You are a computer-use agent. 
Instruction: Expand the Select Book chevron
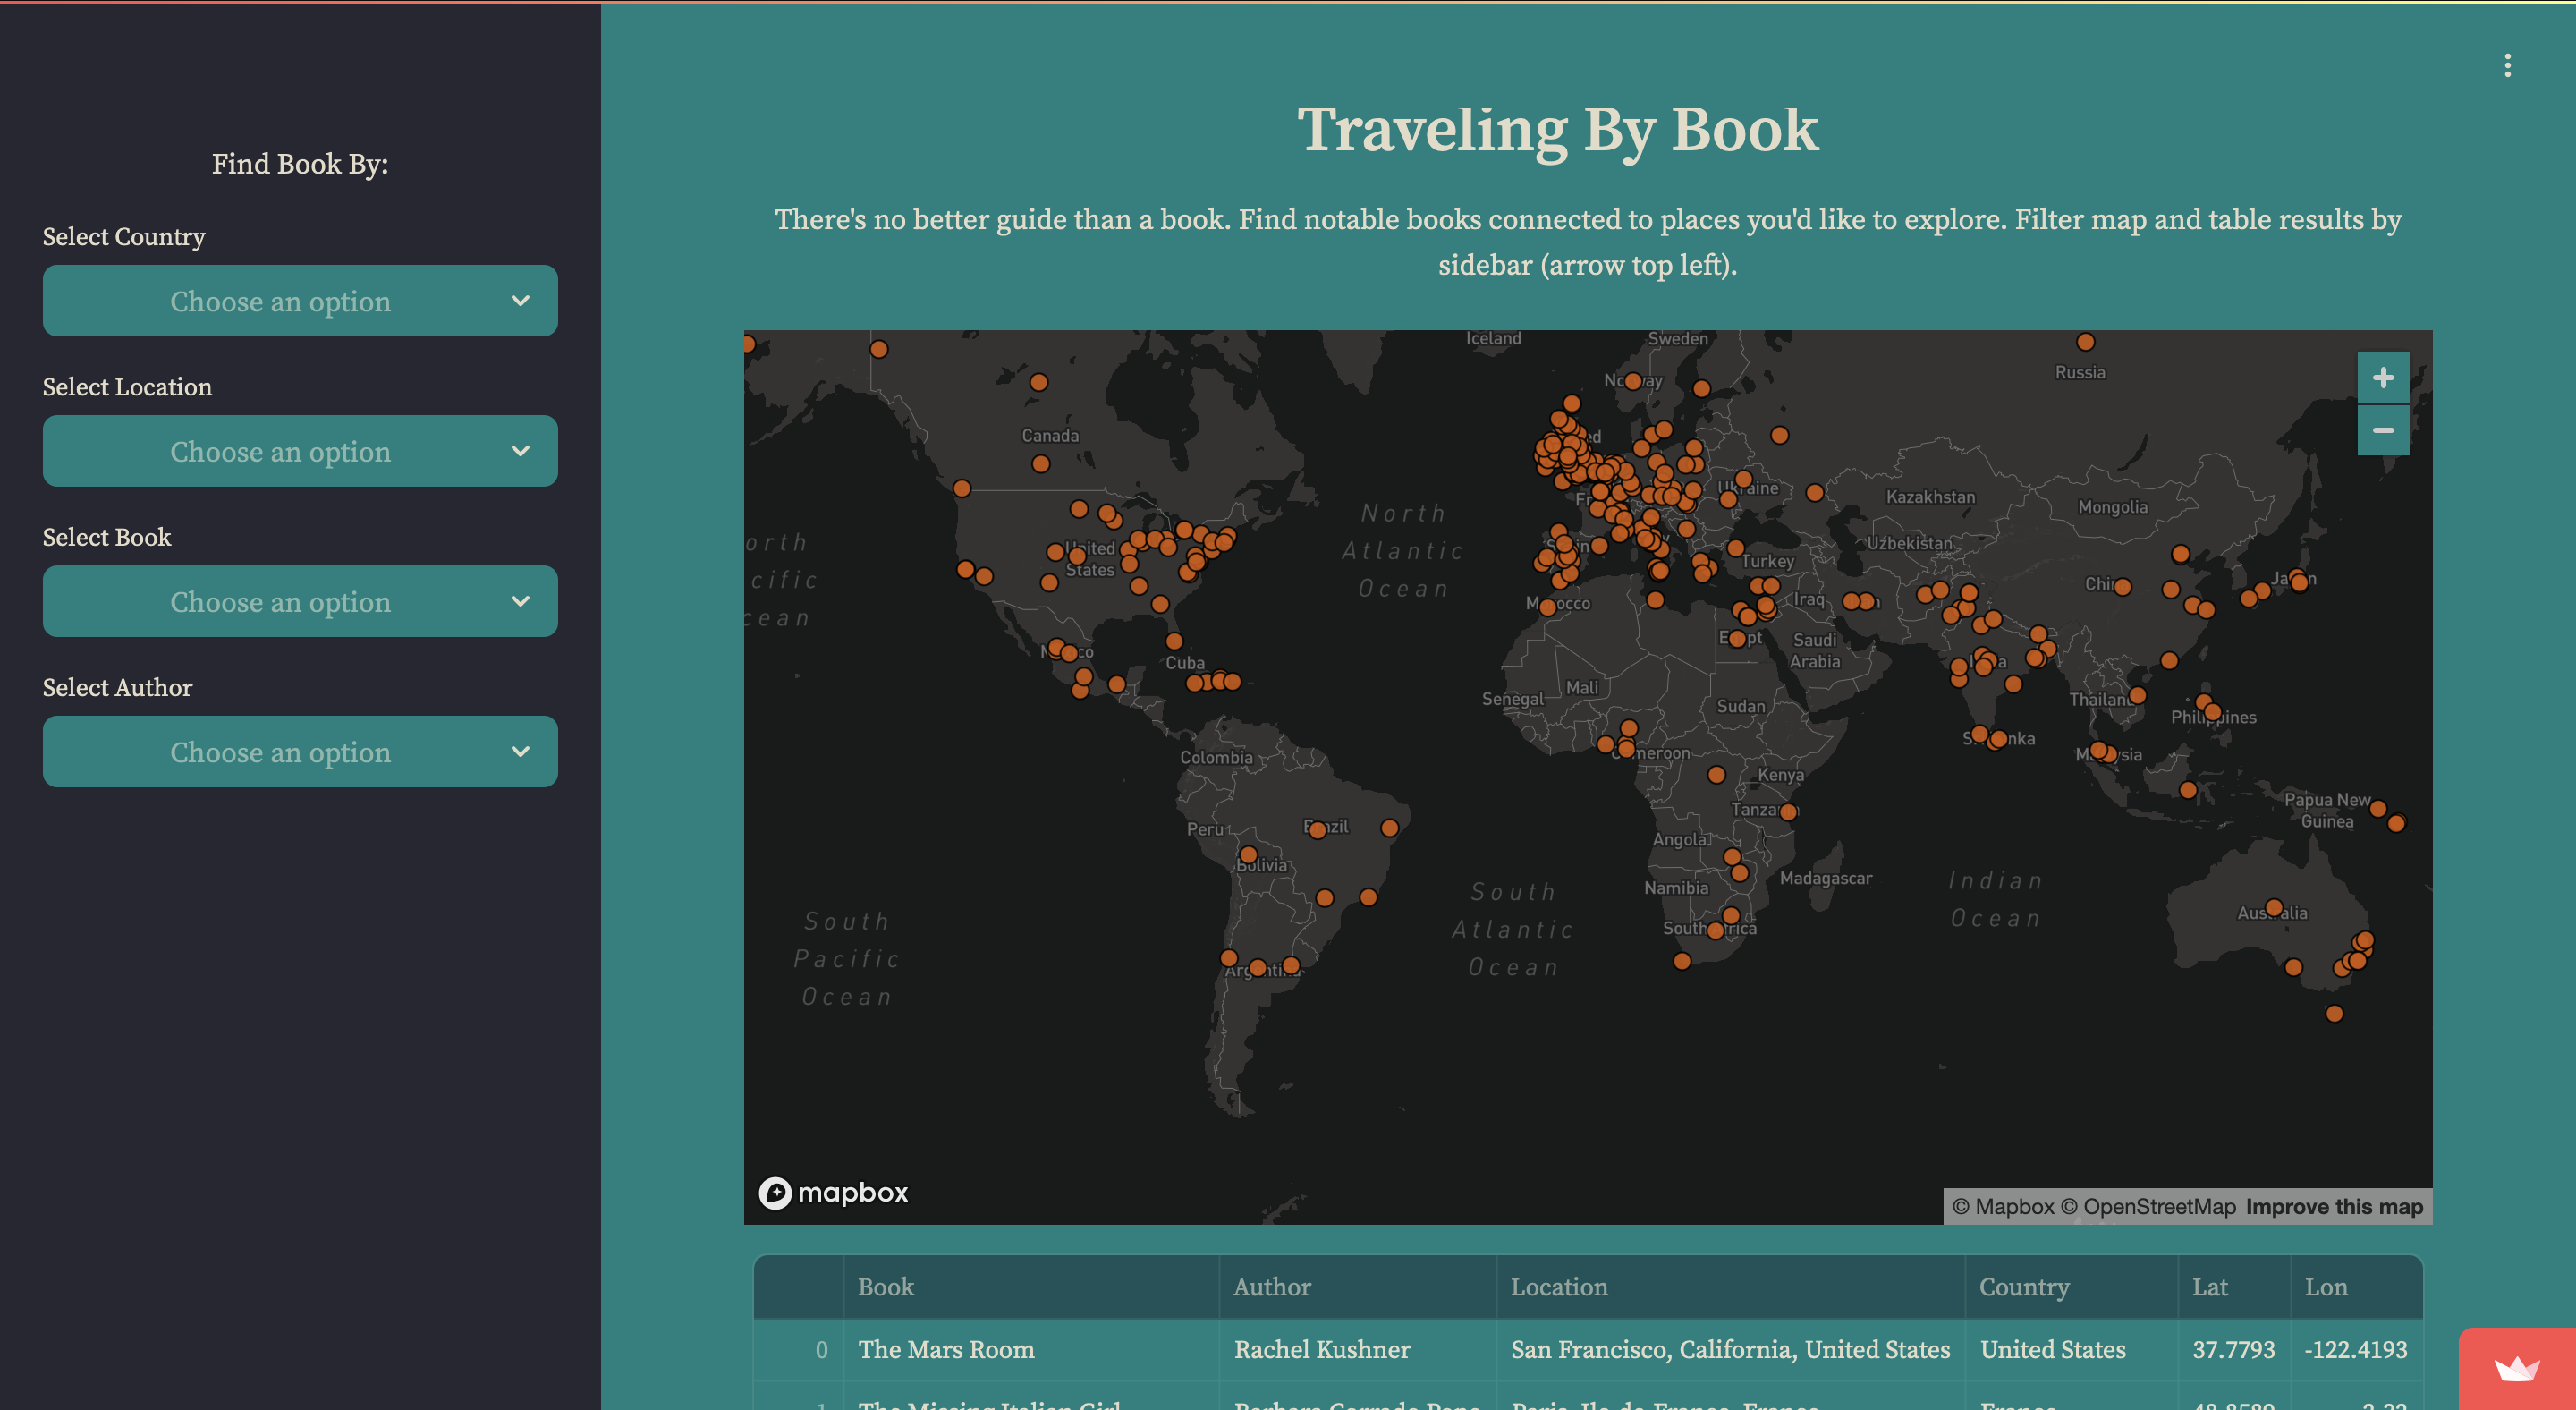point(520,601)
